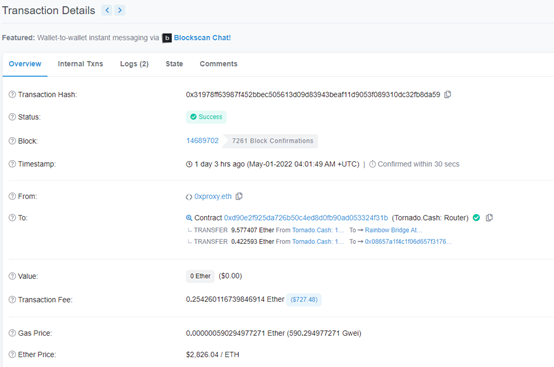554x367 pixels.
Task: Click the contract magnifier icon before Contract
Action: tap(189, 218)
